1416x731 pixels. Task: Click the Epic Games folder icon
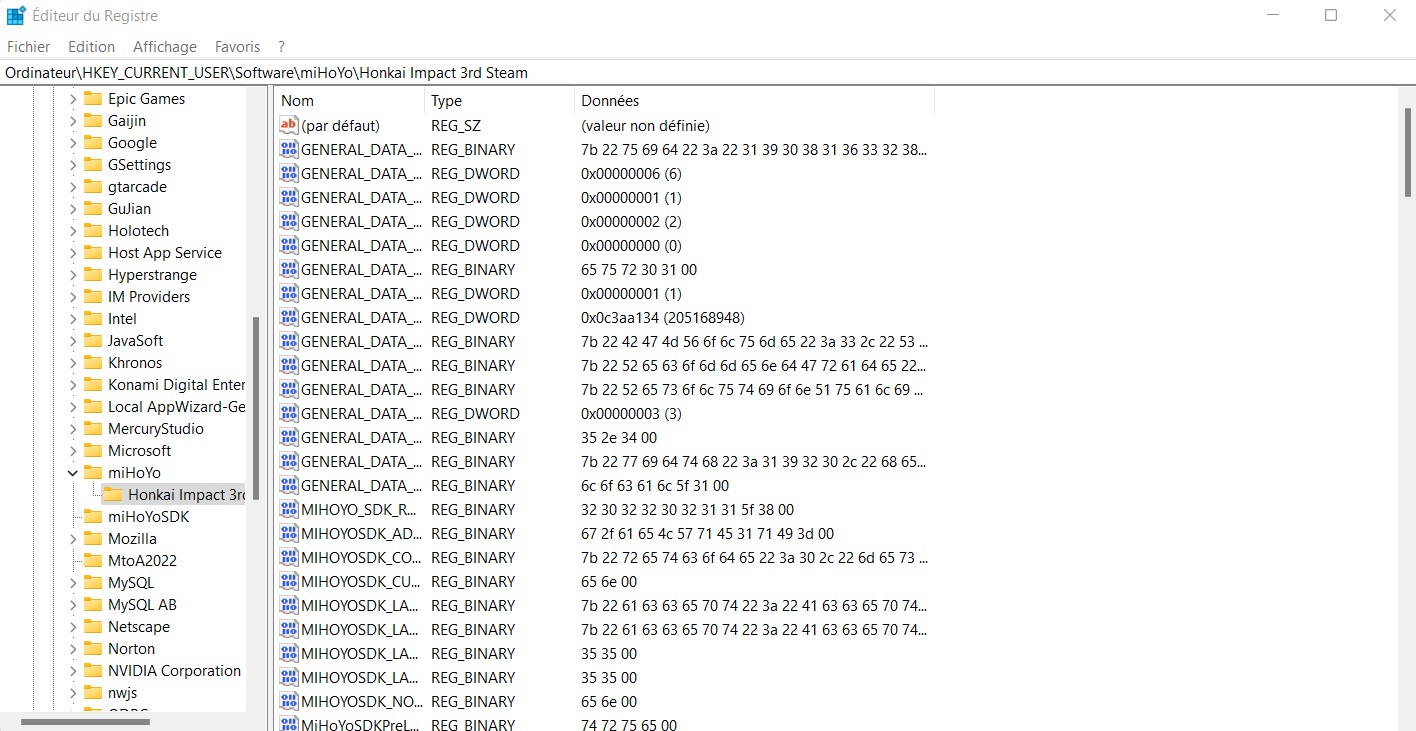93,99
